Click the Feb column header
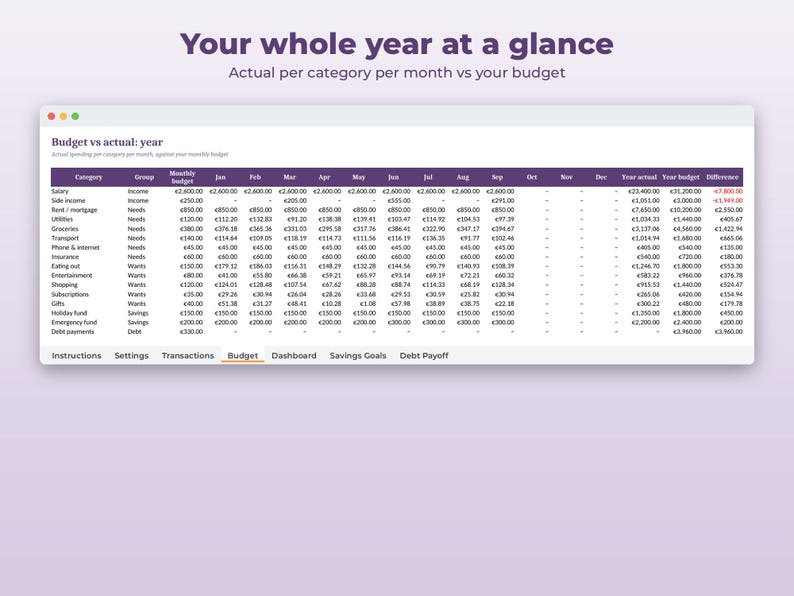This screenshot has width=794, height=596. pyautogui.click(x=255, y=177)
